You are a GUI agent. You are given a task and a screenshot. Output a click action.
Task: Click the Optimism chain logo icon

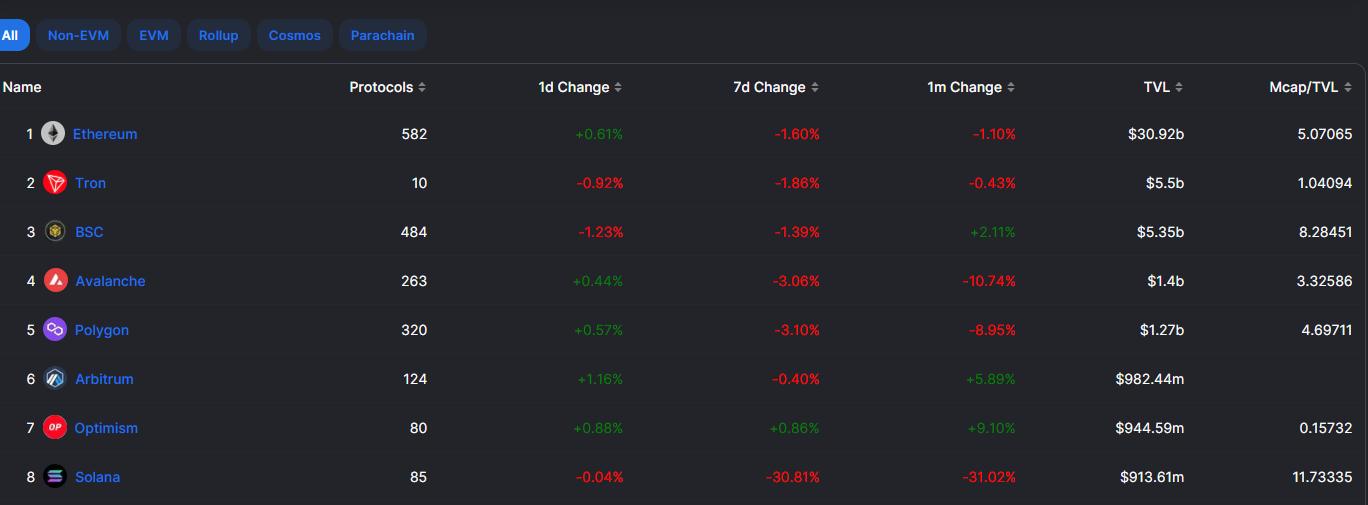tap(55, 428)
